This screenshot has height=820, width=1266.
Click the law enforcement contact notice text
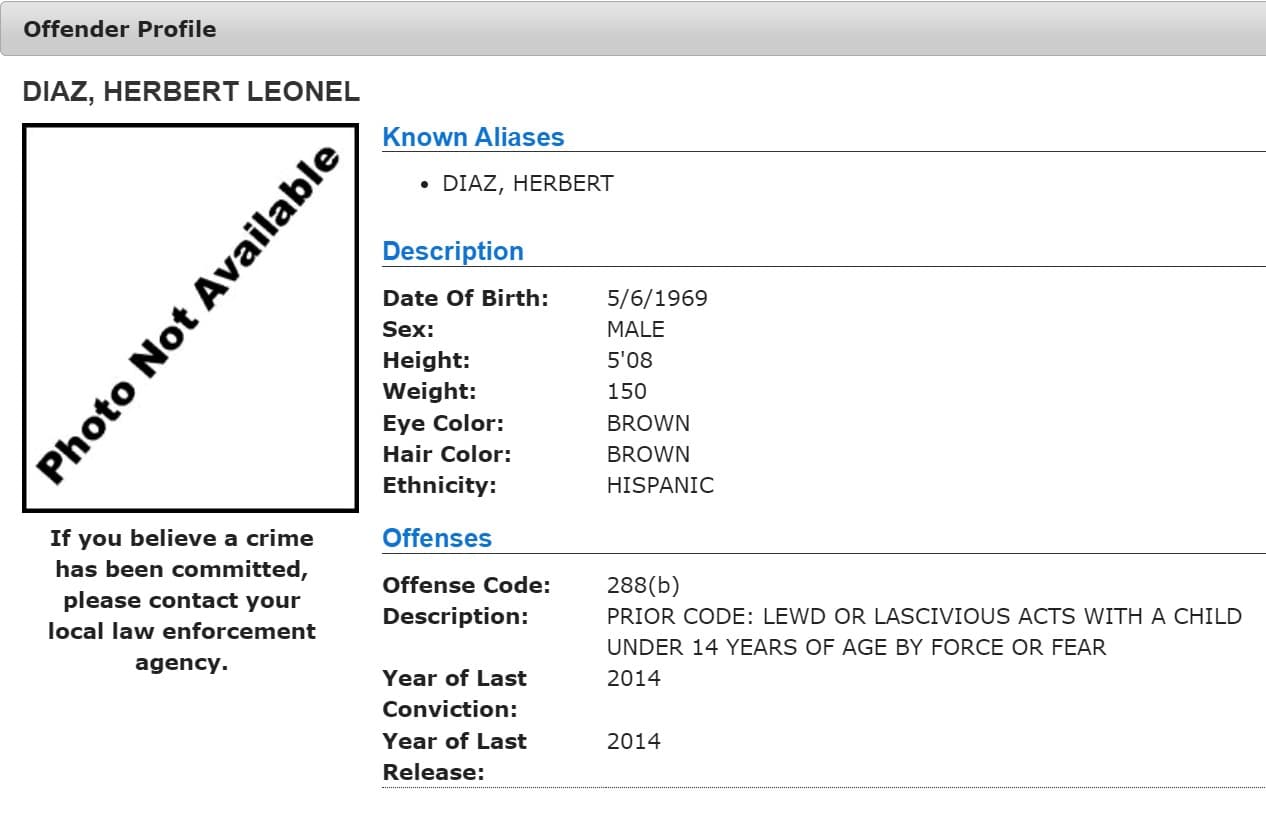pyautogui.click(x=182, y=600)
